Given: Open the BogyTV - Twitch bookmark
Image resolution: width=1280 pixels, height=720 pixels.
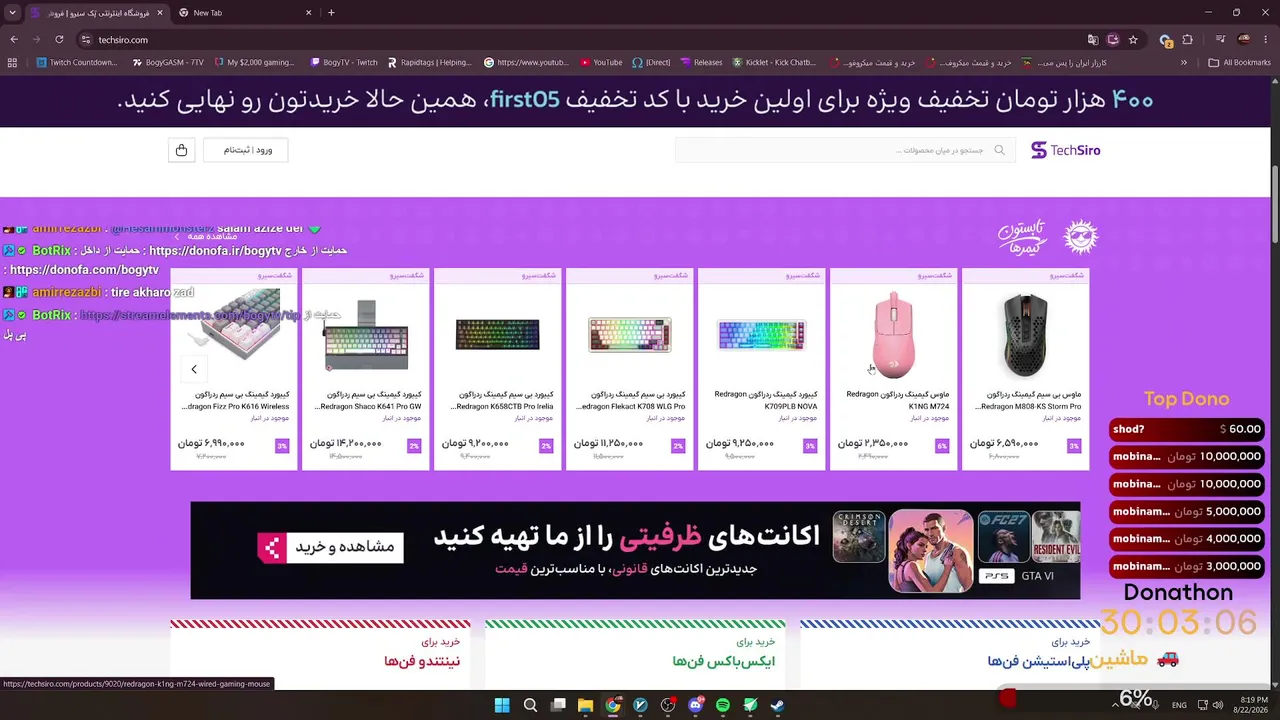Looking at the screenshot, I should tap(343, 62).
